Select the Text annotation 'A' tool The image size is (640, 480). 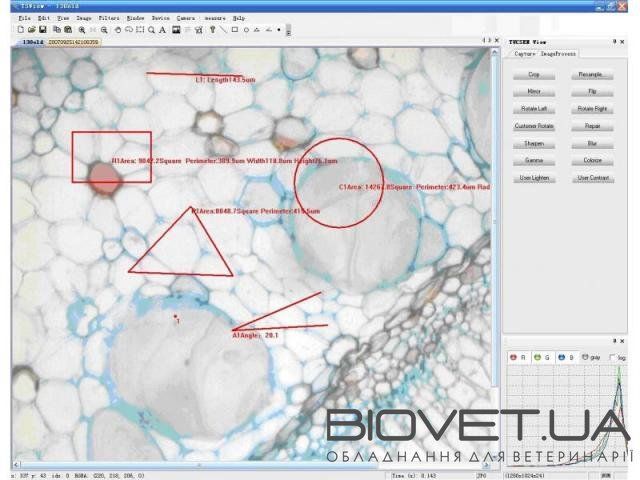click(x=162, y=30)
